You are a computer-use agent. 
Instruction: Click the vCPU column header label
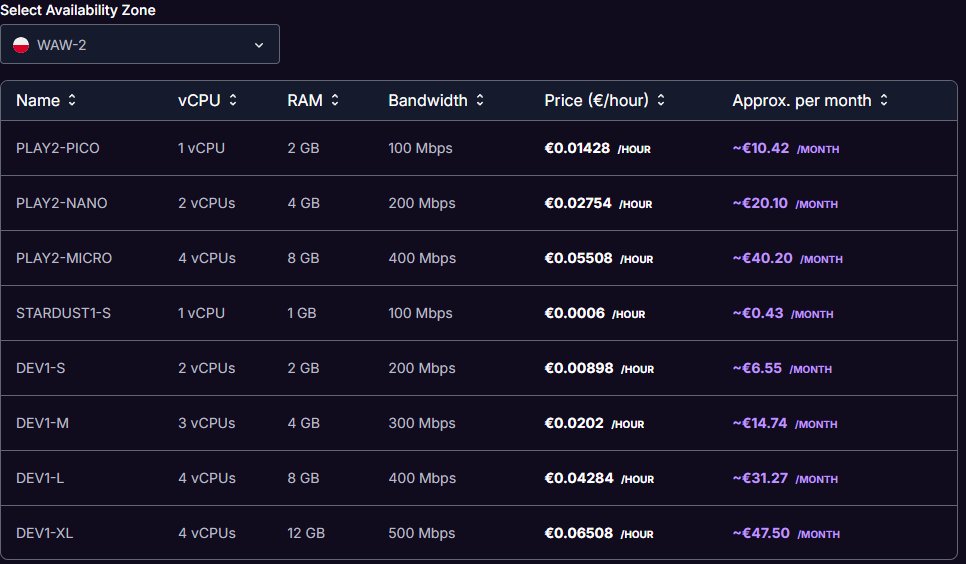tap(199, 100)
